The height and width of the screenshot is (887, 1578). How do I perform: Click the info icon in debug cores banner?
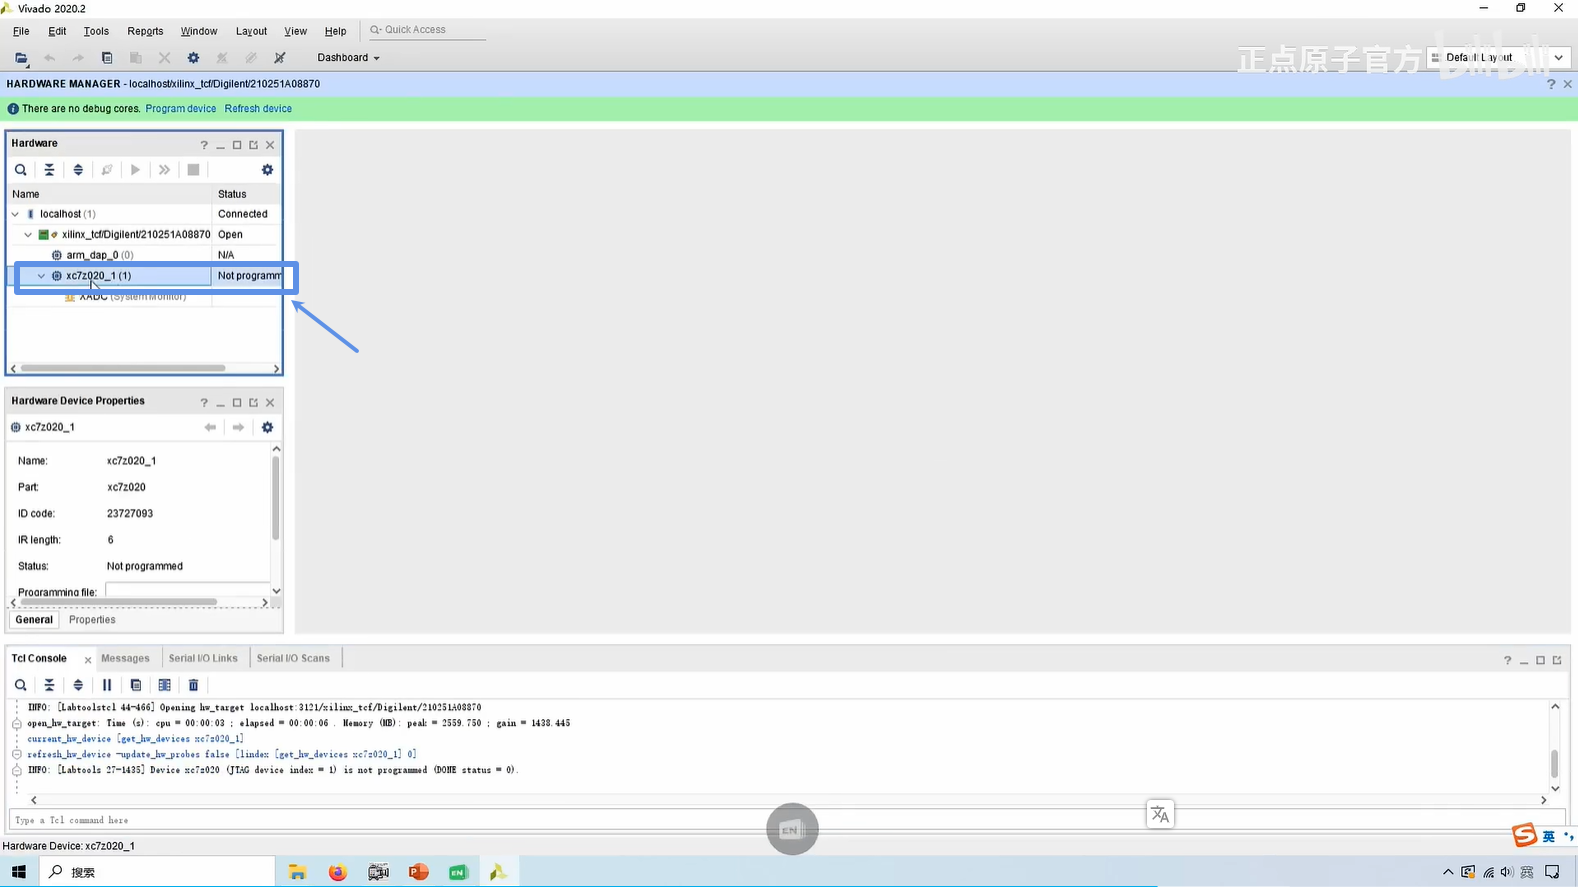pos(13,109)
